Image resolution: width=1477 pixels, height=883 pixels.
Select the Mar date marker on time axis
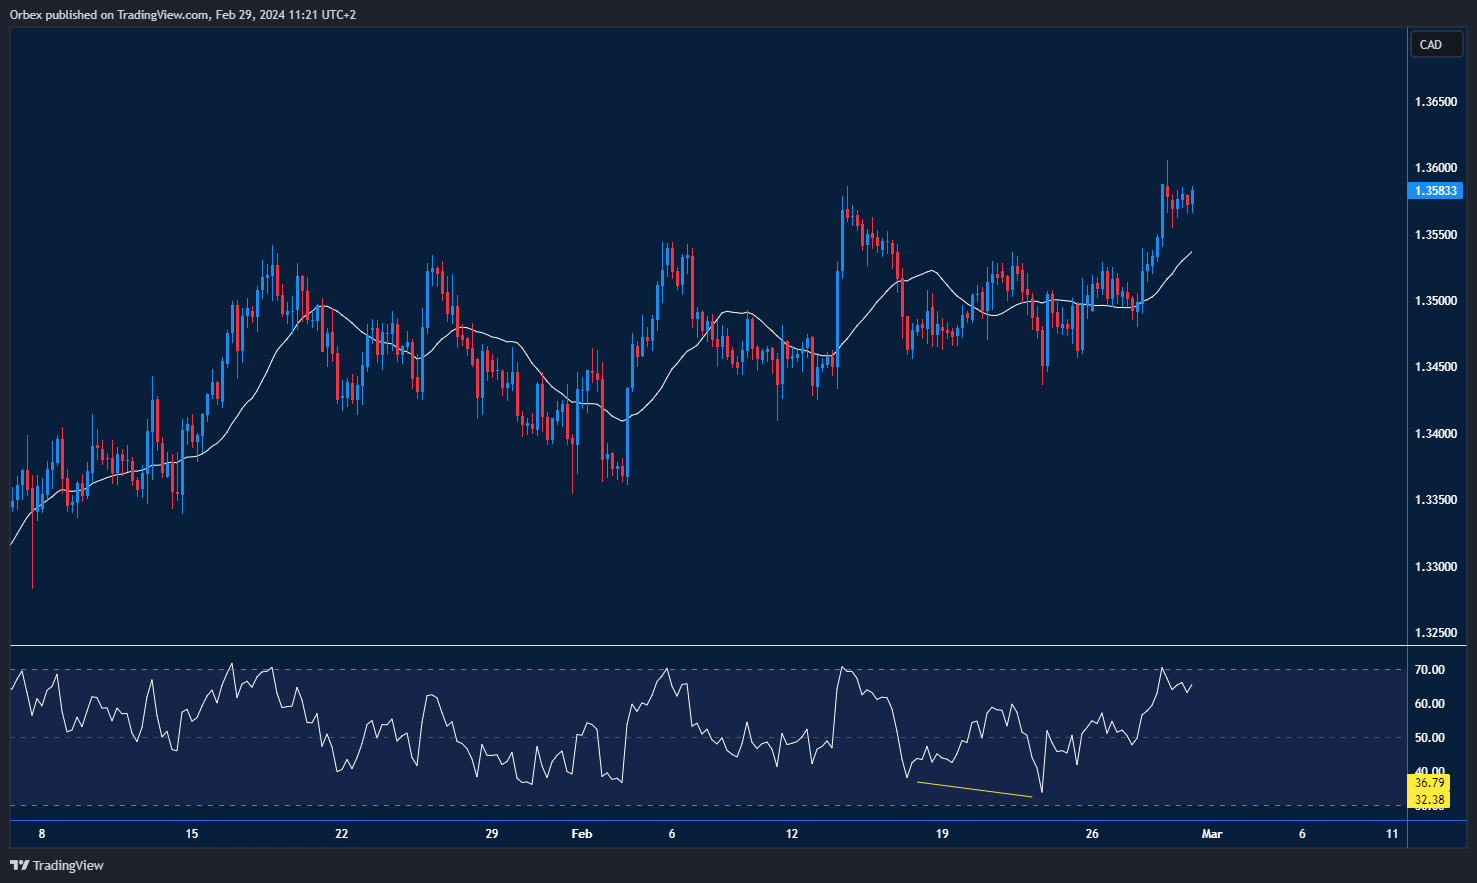click(1211, 834)
